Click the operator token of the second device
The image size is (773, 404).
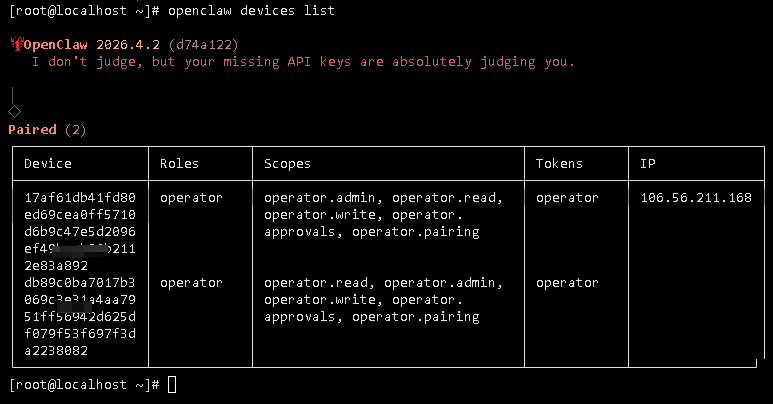point(567,283)
